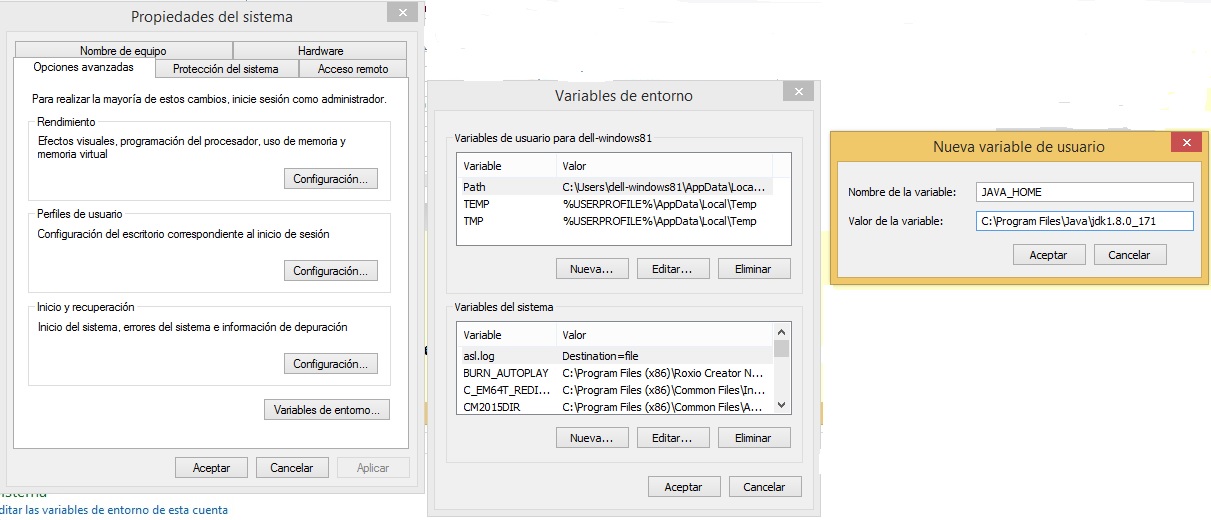The height and width of the screenshot is (520, 1211).
Task: Select BURN_AUTOPLAY in system variables list
Action: point(613,373)
